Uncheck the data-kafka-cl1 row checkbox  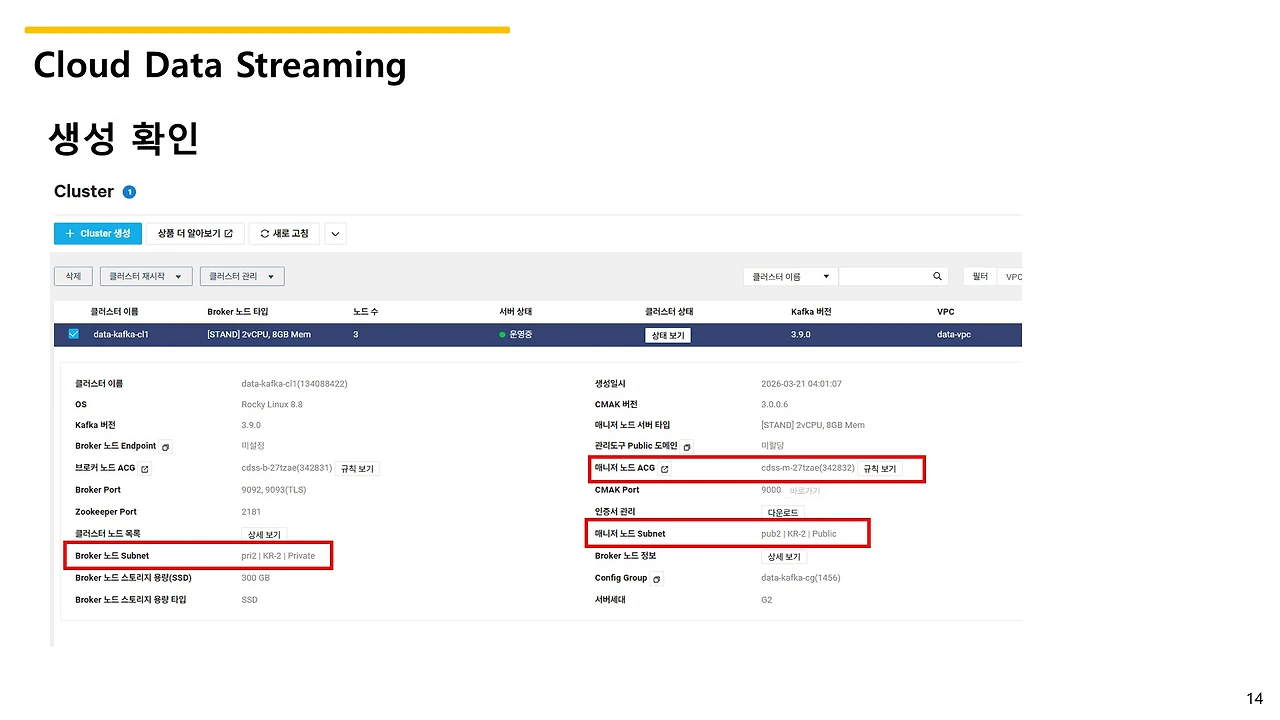(73, 334)
